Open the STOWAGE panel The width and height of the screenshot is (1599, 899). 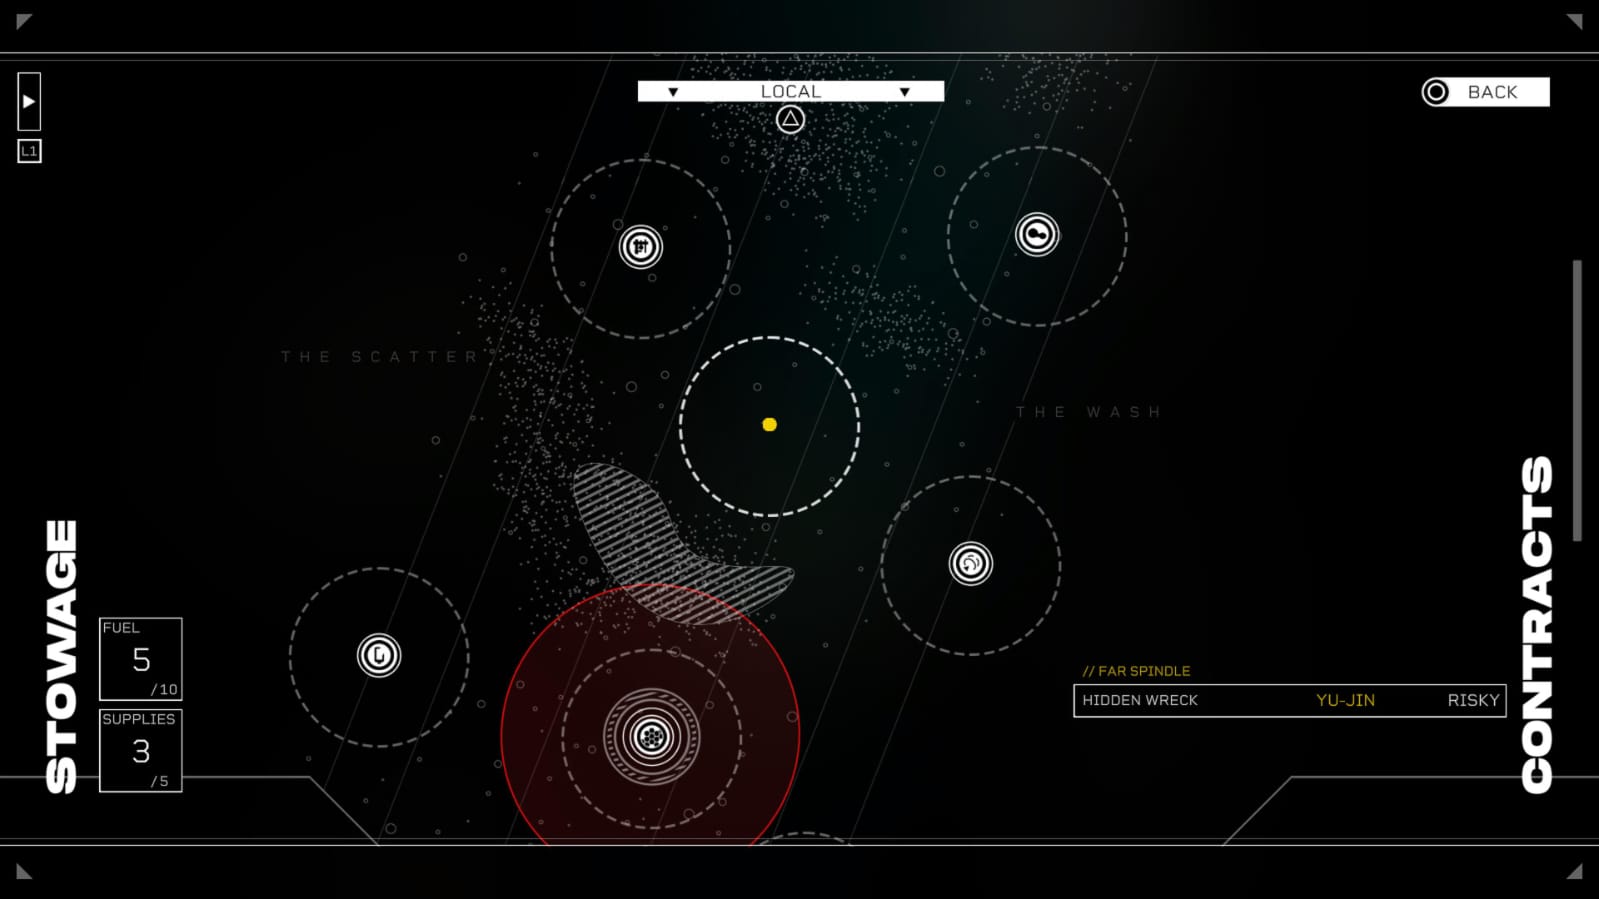[61, 657]
